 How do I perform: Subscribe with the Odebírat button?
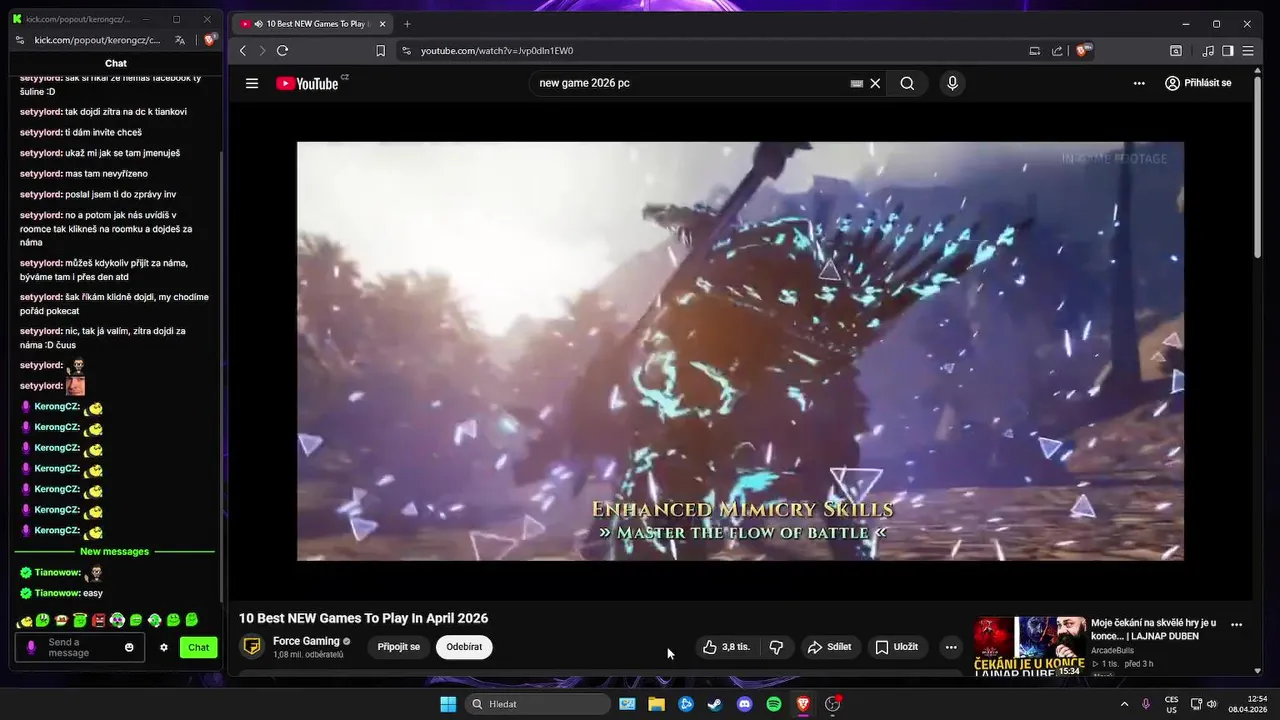pyautogui.click(x=464, y=647)
